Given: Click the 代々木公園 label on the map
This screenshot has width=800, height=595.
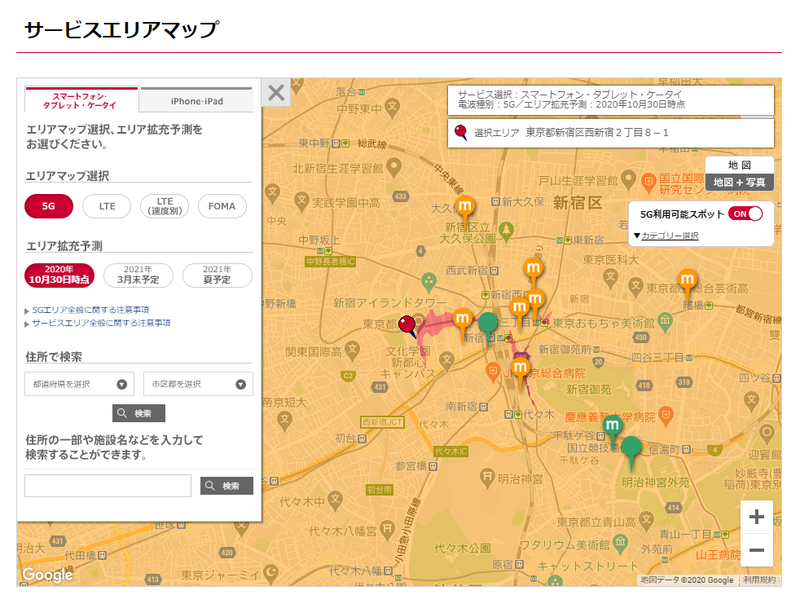Looking at the screenshot, I should tap(462, 548).
